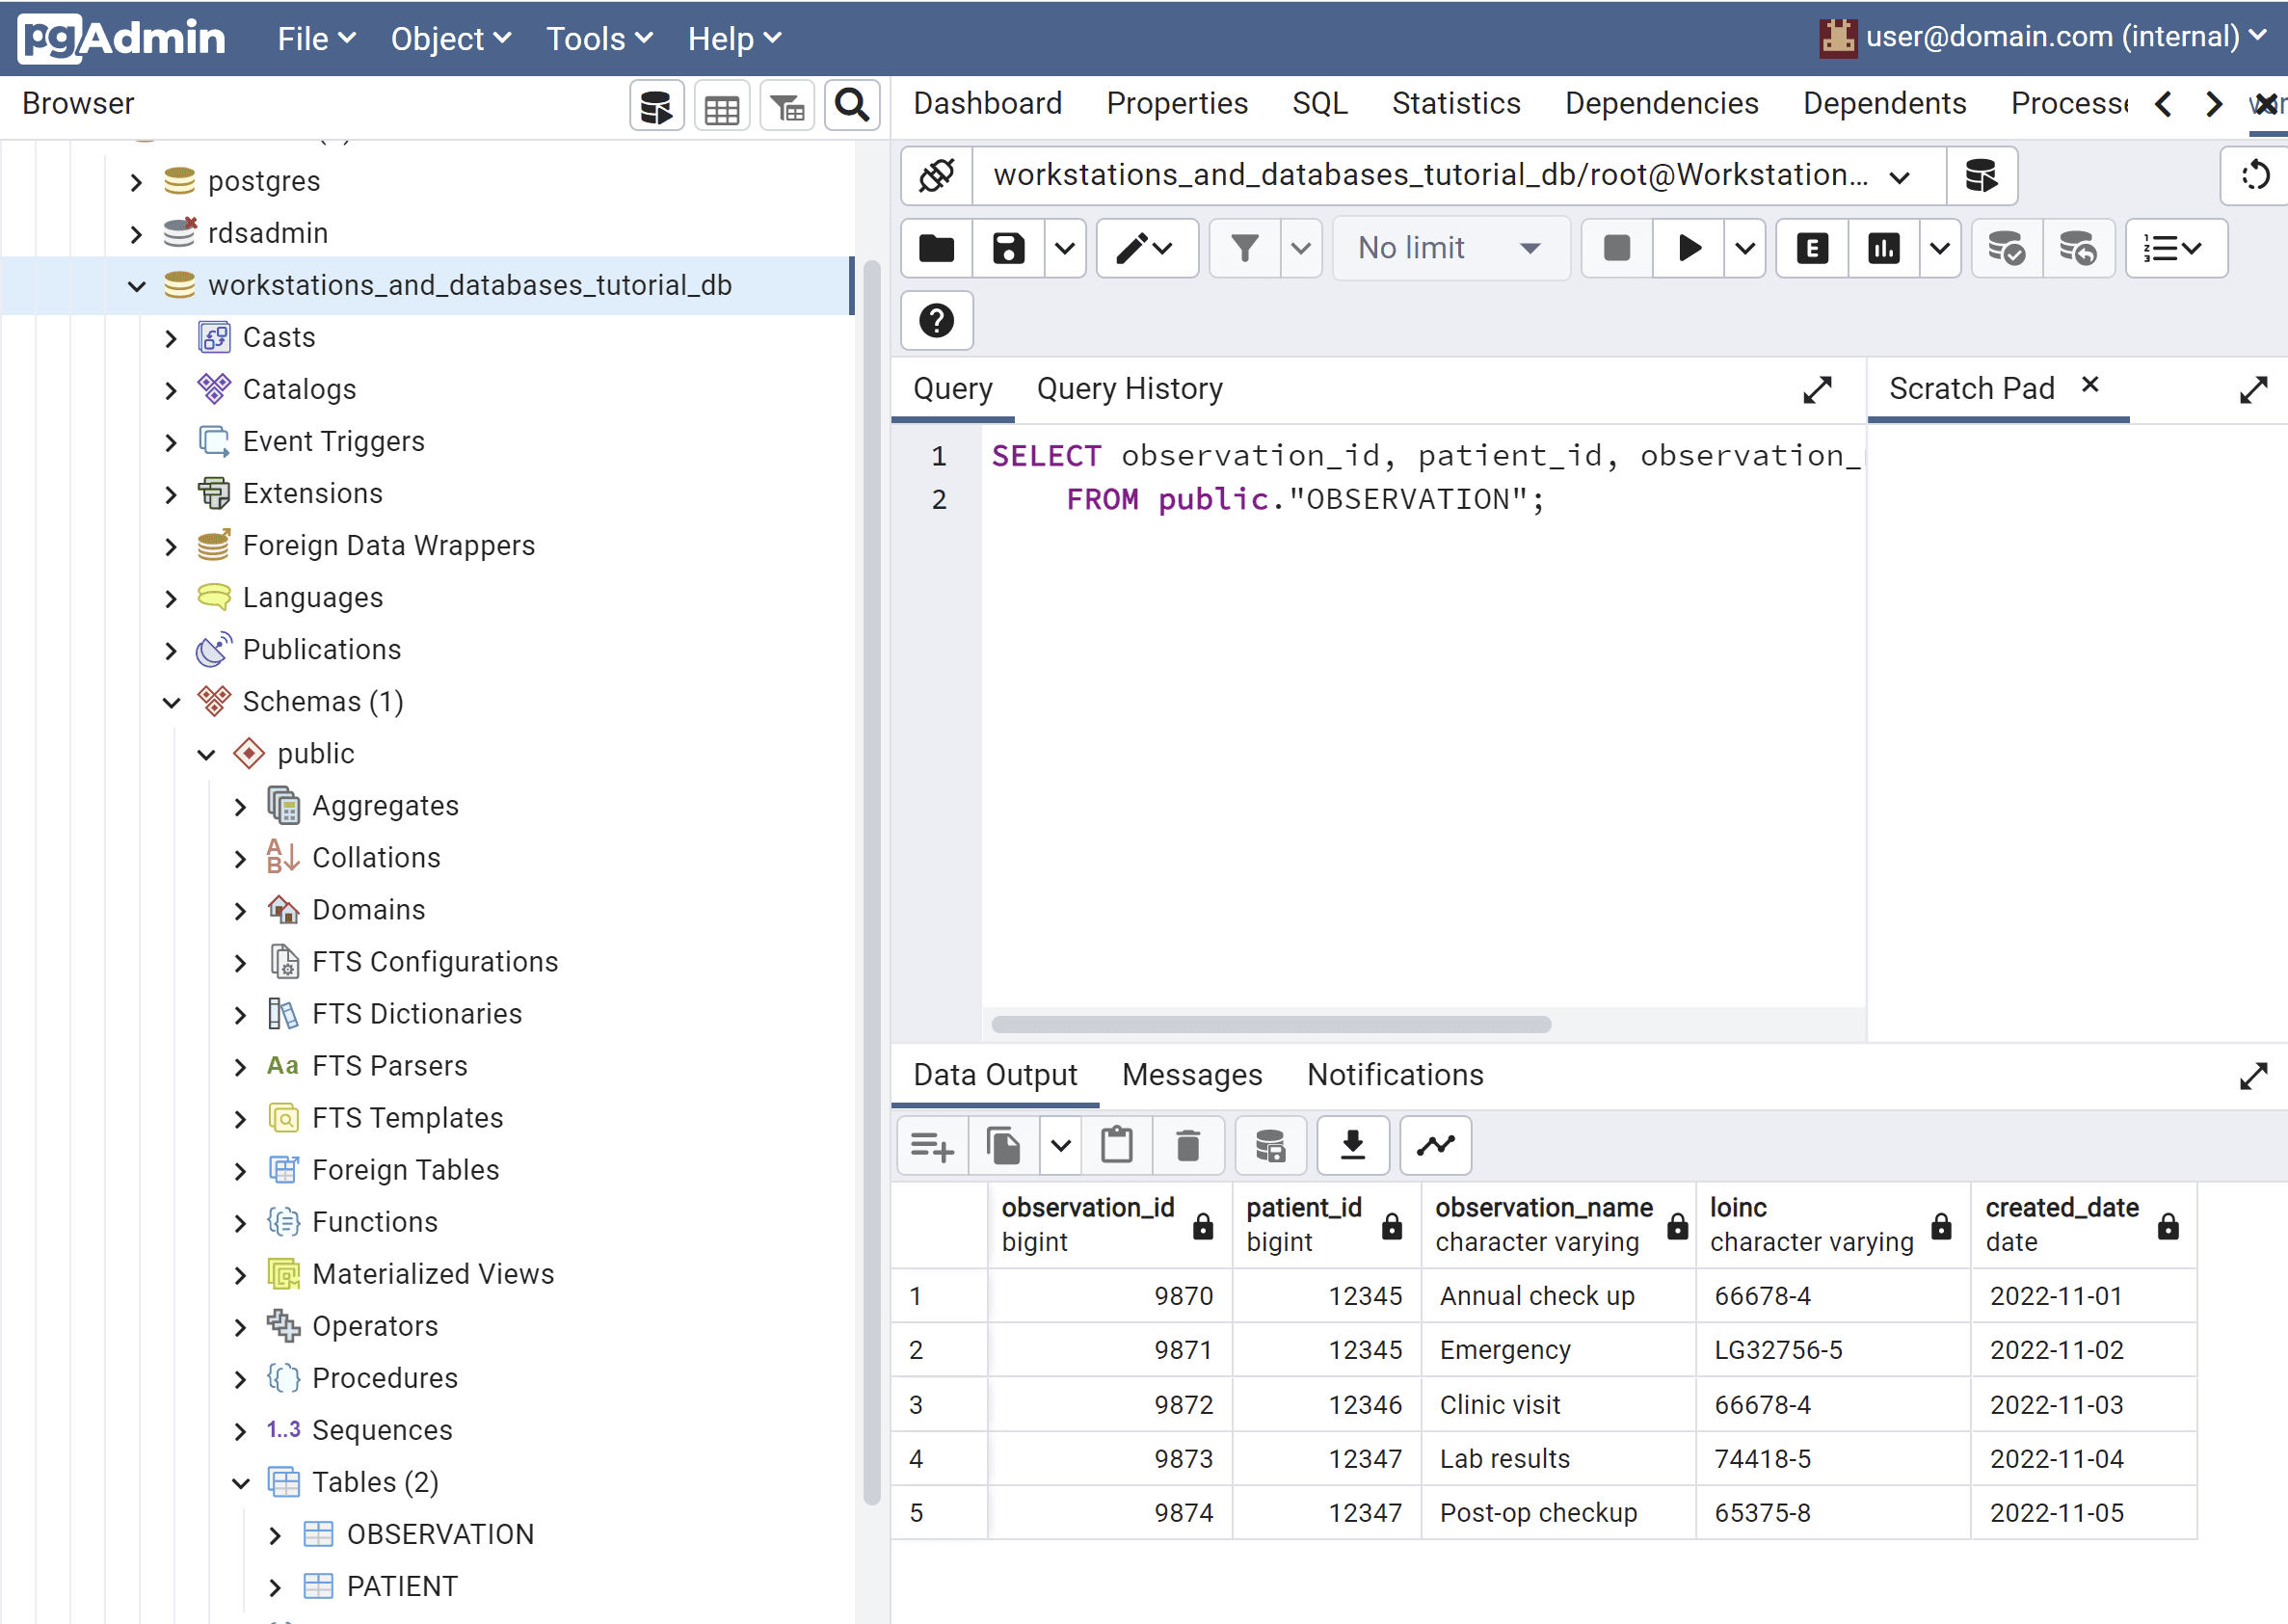Click the Download results as CSV icon
2288x1624 pixels.
(x=1353, y=1145)
